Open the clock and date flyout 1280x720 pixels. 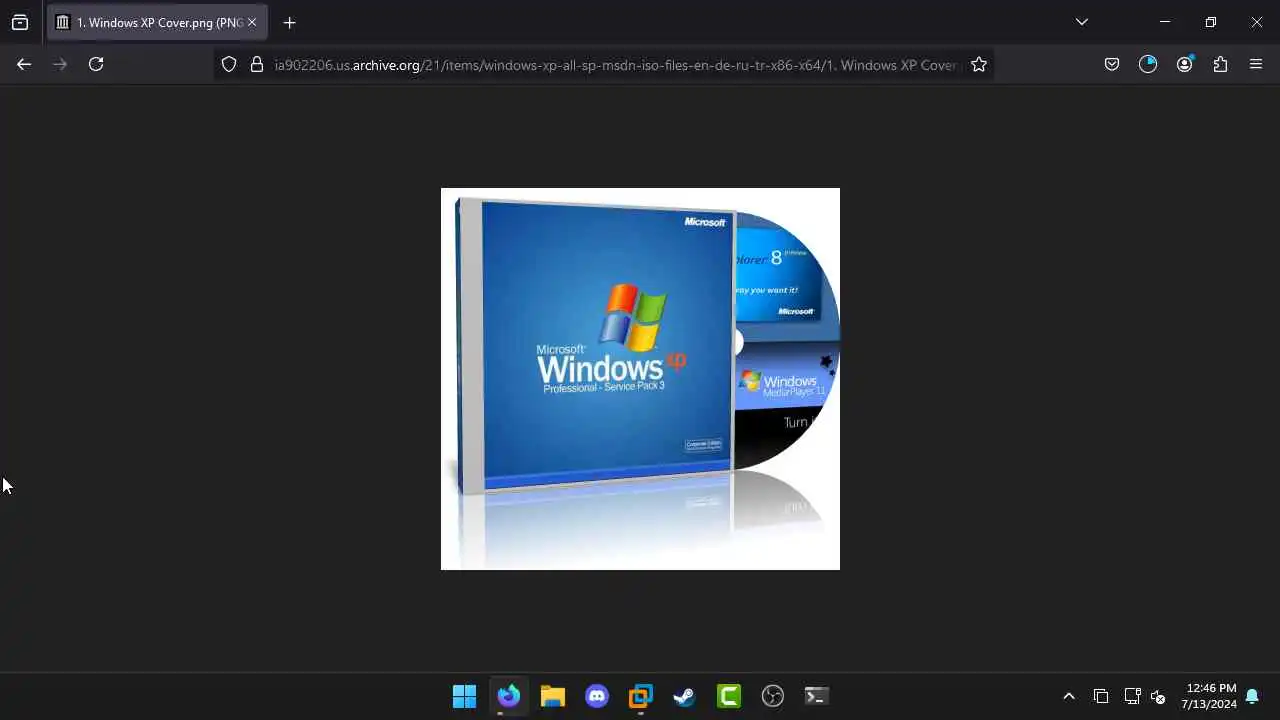tap(1211, 696)
